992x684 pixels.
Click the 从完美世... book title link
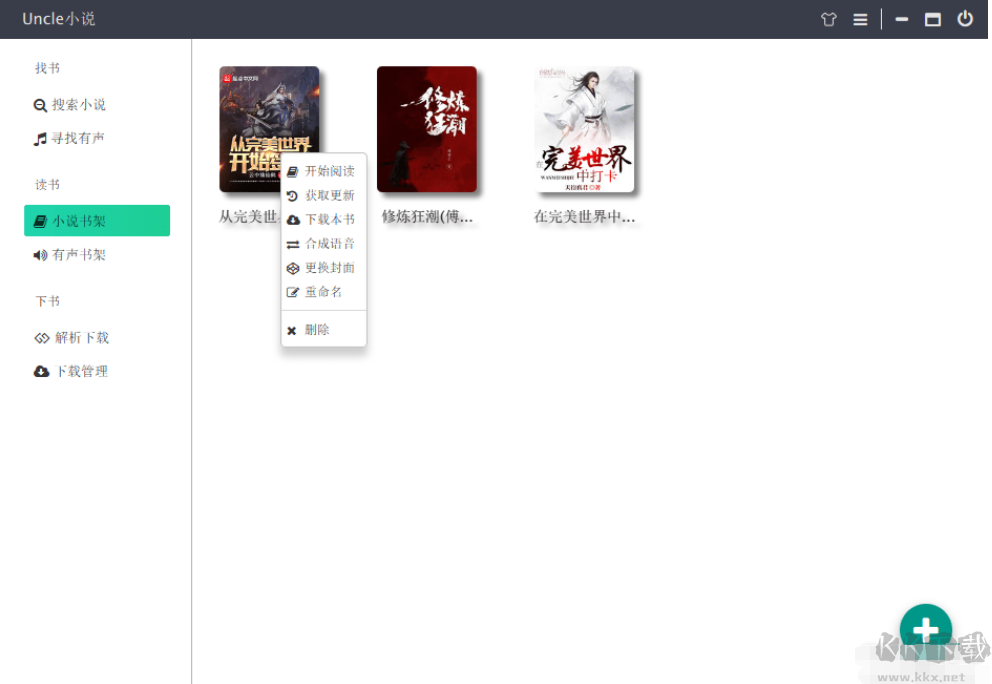point(248,216)
